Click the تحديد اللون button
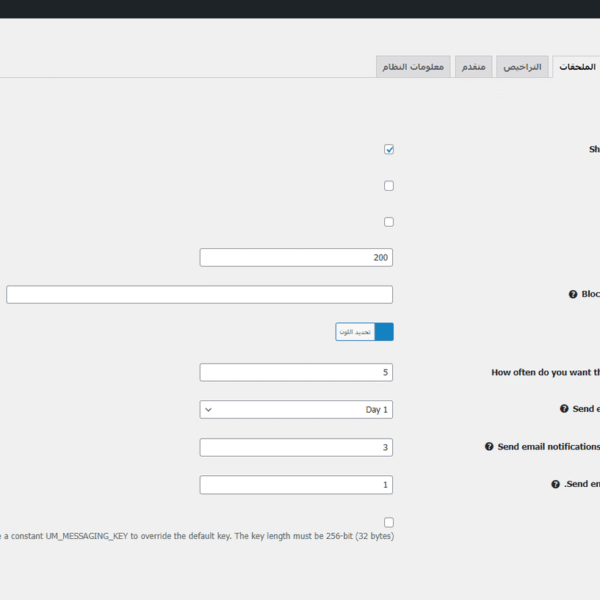Screen dimensions: 600x600 (355, 332)
